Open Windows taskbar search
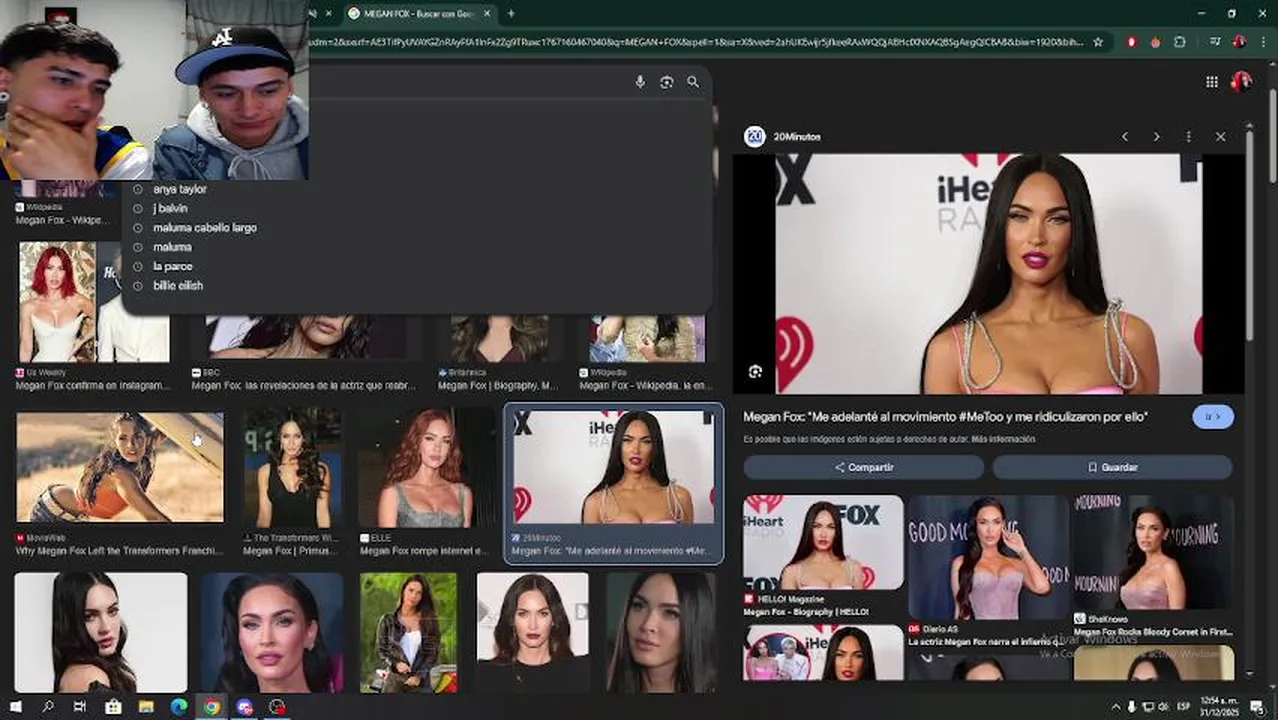Screen dimensions: 1278x720 click(x=48, y=707)
